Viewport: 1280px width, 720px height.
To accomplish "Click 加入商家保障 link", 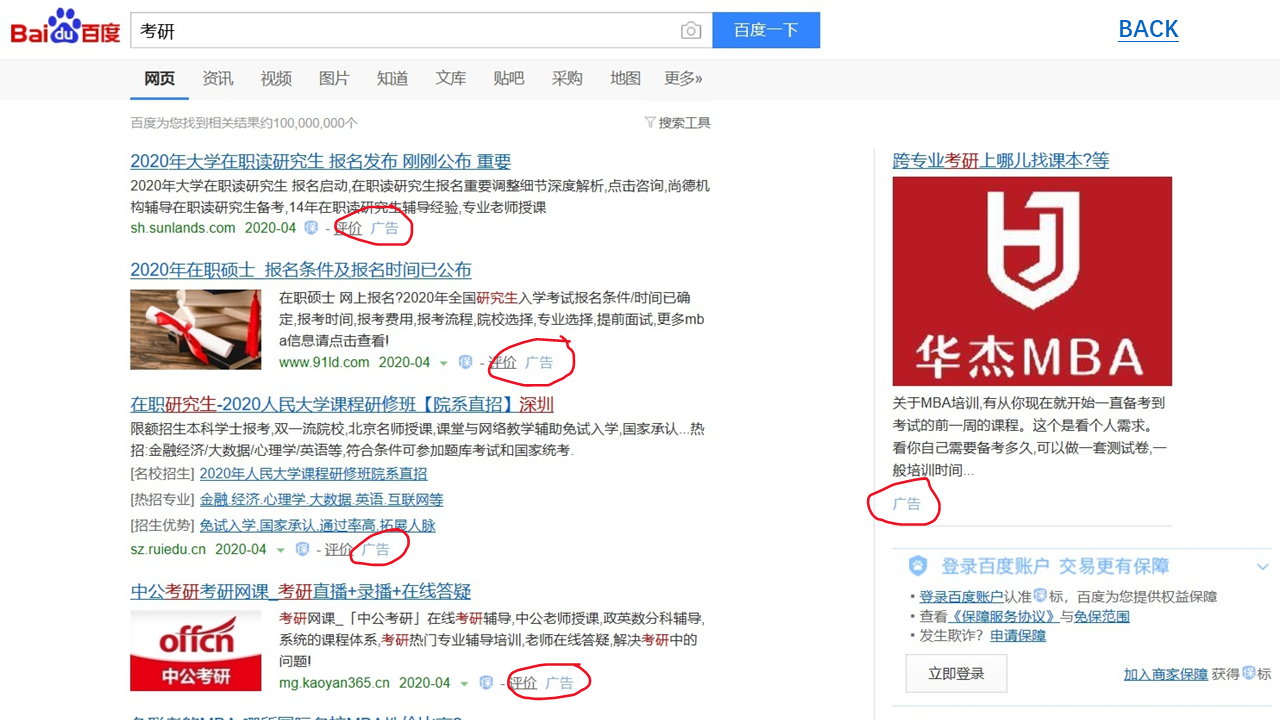I will click(x=1165, y=674).
